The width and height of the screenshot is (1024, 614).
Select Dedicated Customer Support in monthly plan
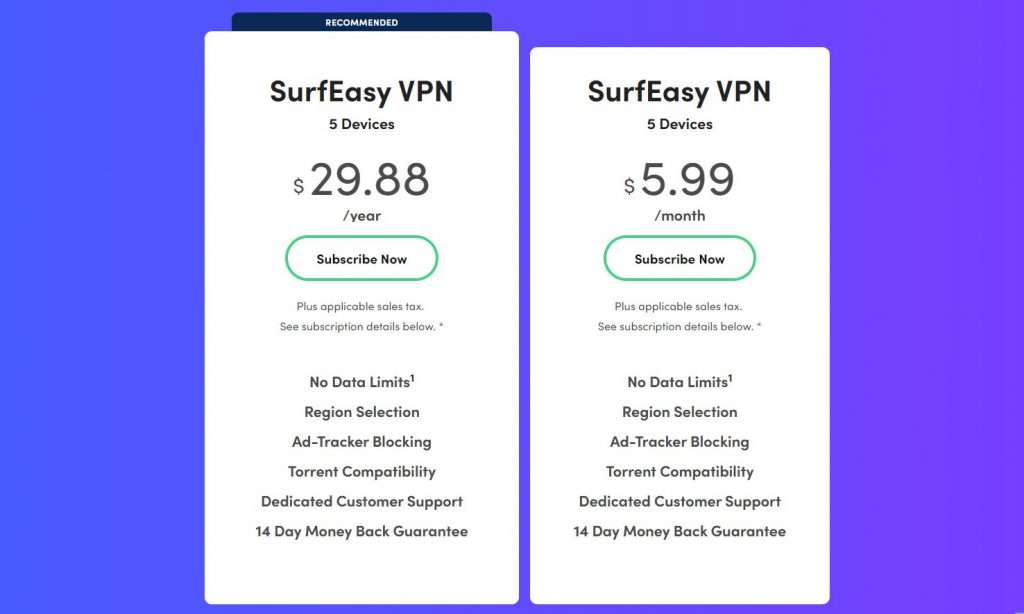point(680,502)
